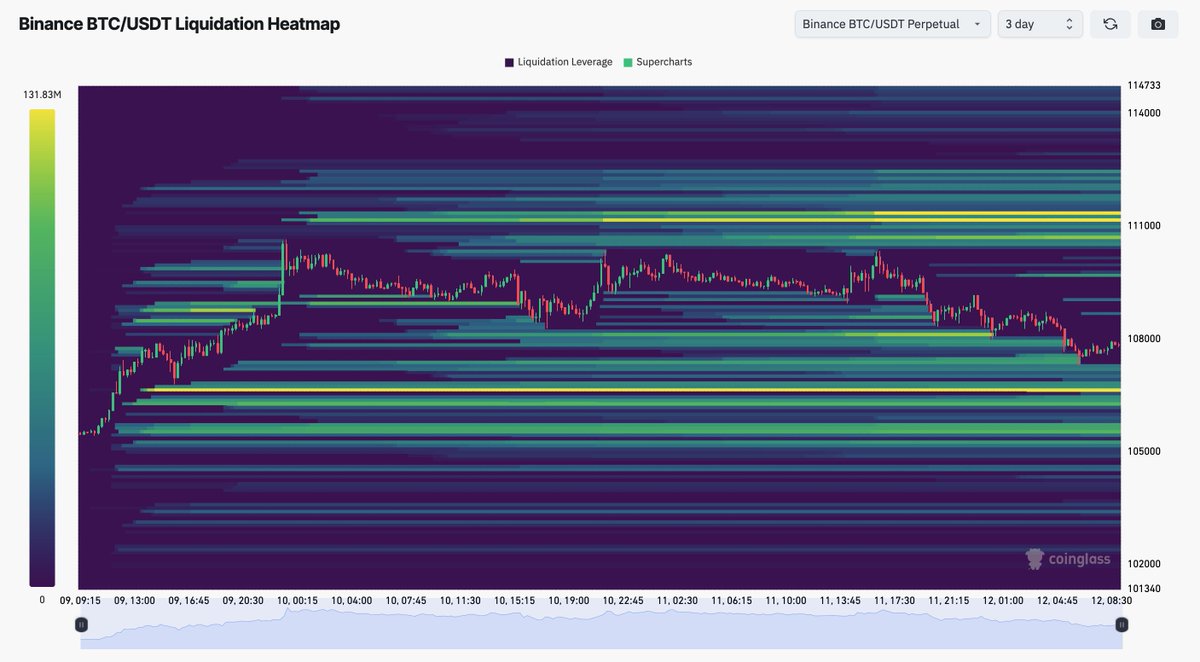Take a chart snapshot with camera icon
The height and width of the screenshot is (662, 1200).
point(1158,24)
